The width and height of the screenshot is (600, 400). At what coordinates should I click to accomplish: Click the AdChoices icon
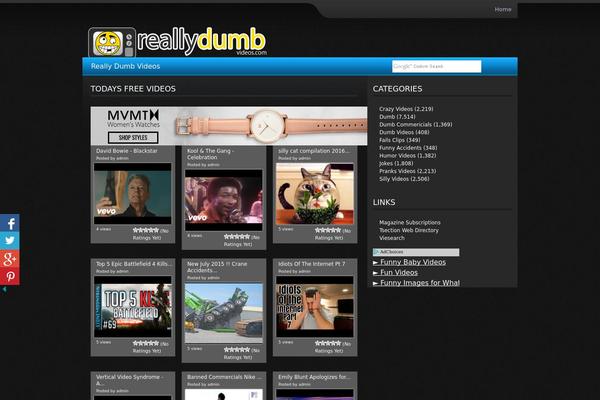click(377, 252)
